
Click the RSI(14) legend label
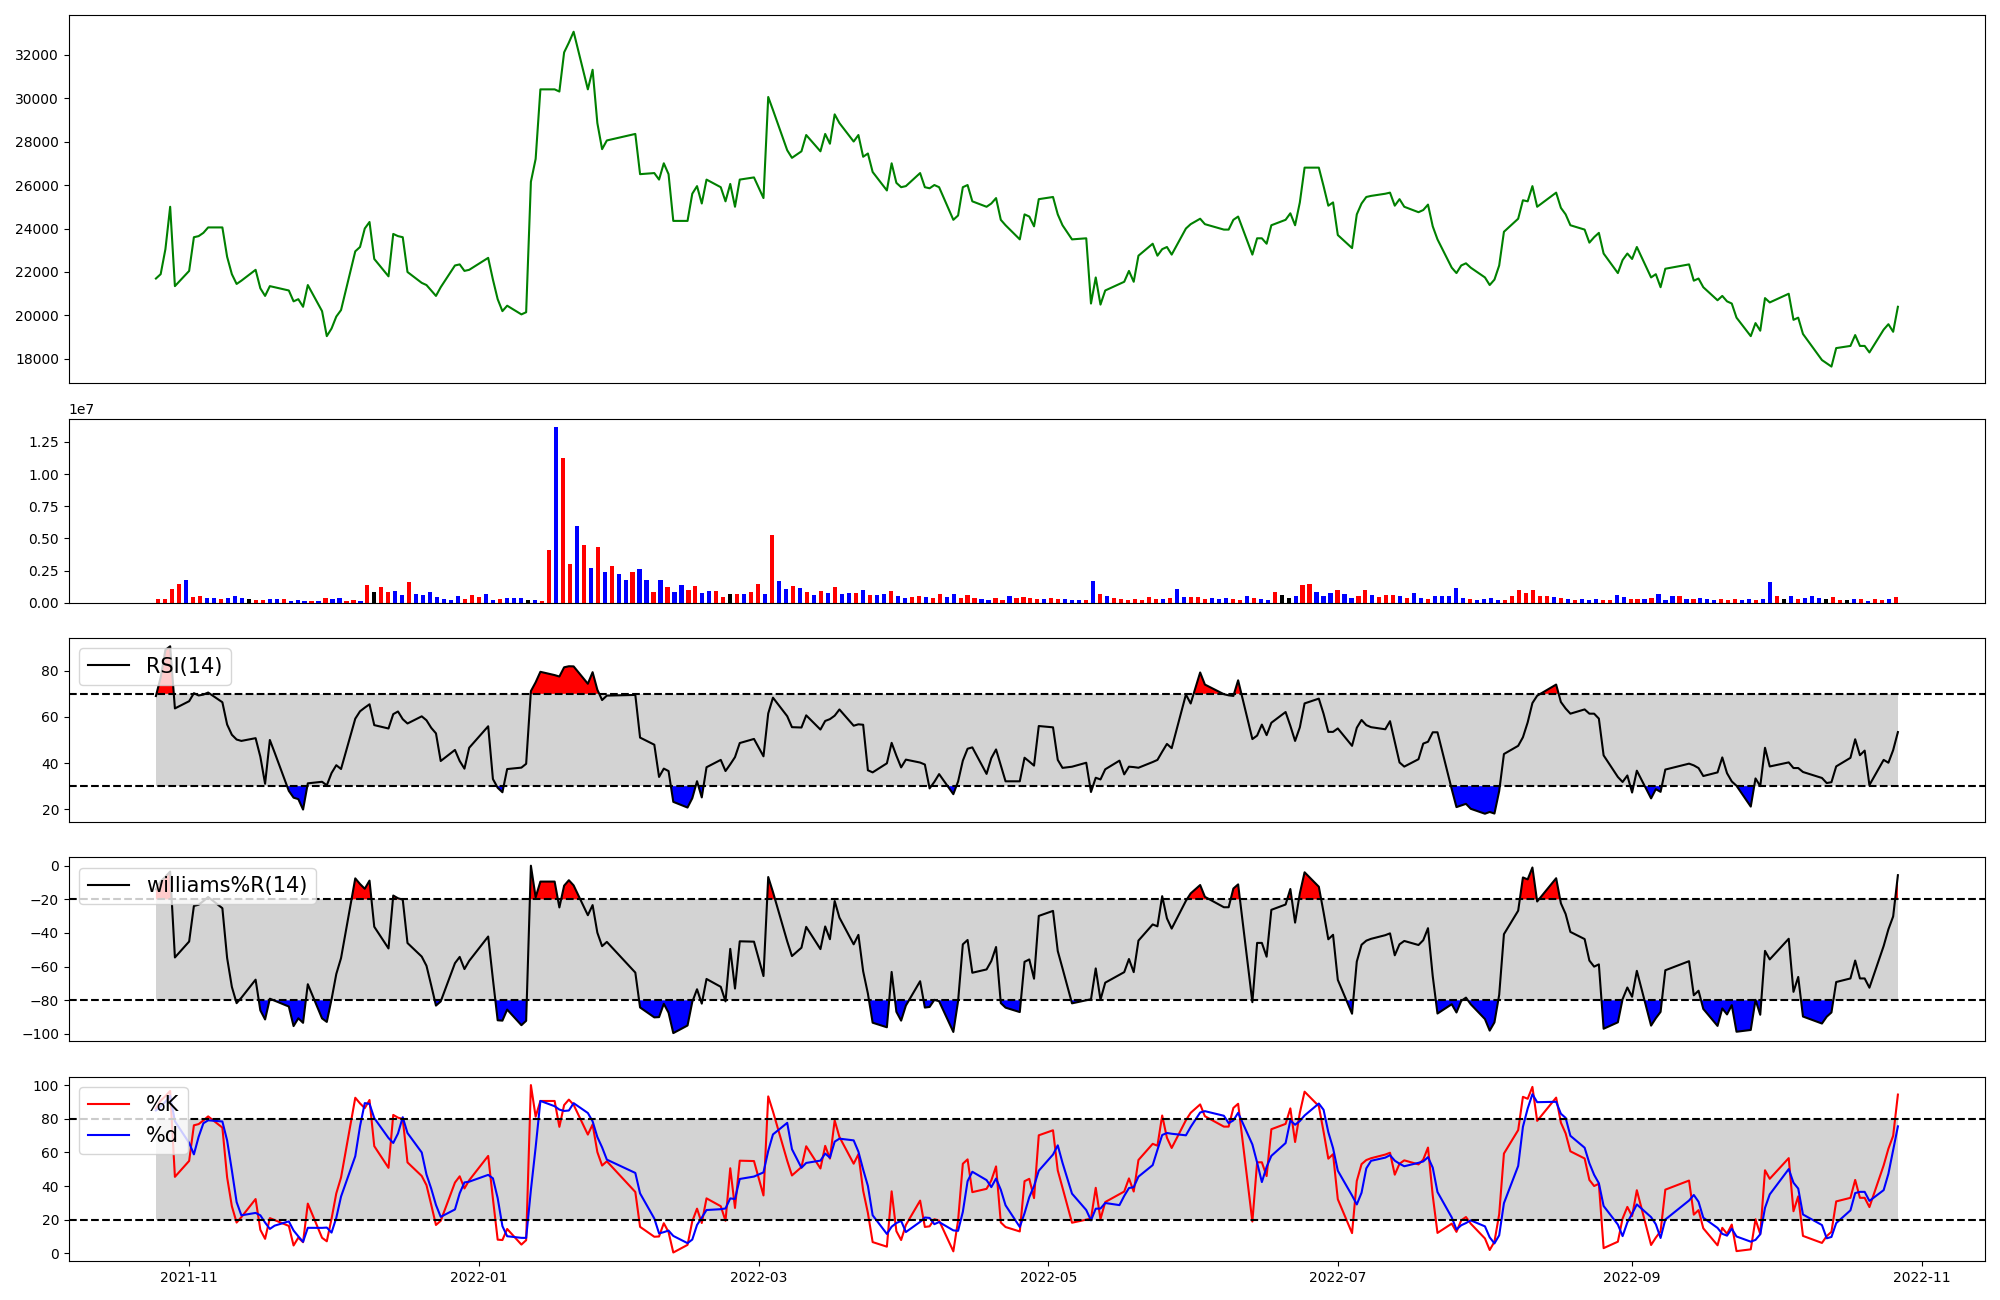tap(183, 666)
